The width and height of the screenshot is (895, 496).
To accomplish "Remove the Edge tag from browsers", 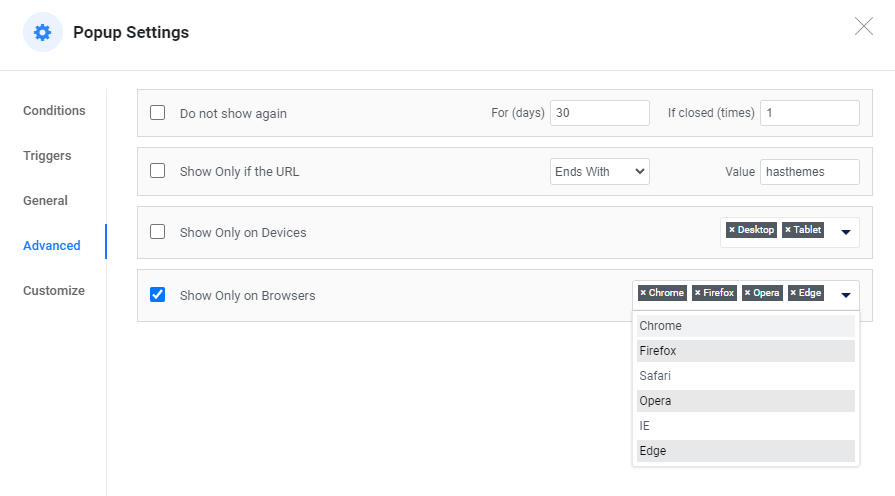I will (x=793, y=293).
